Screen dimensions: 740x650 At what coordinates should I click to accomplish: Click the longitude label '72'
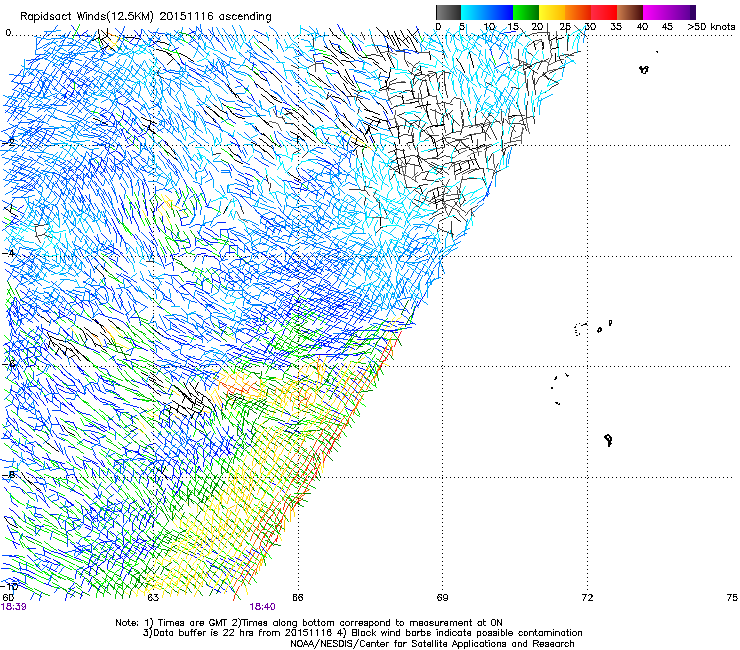587,598
